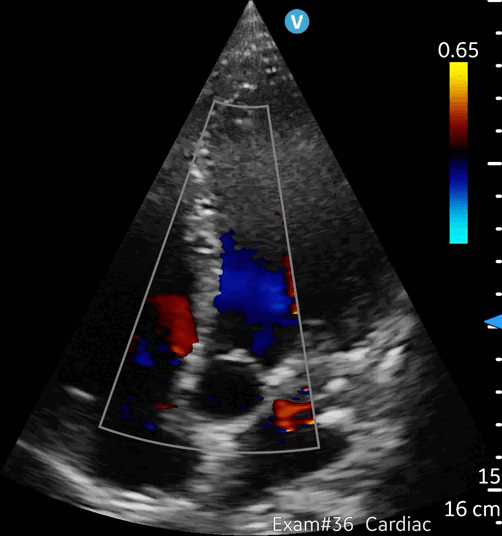The image size is (502, 536).
Task: Click the Cardiac preset label
Action: 398,524
